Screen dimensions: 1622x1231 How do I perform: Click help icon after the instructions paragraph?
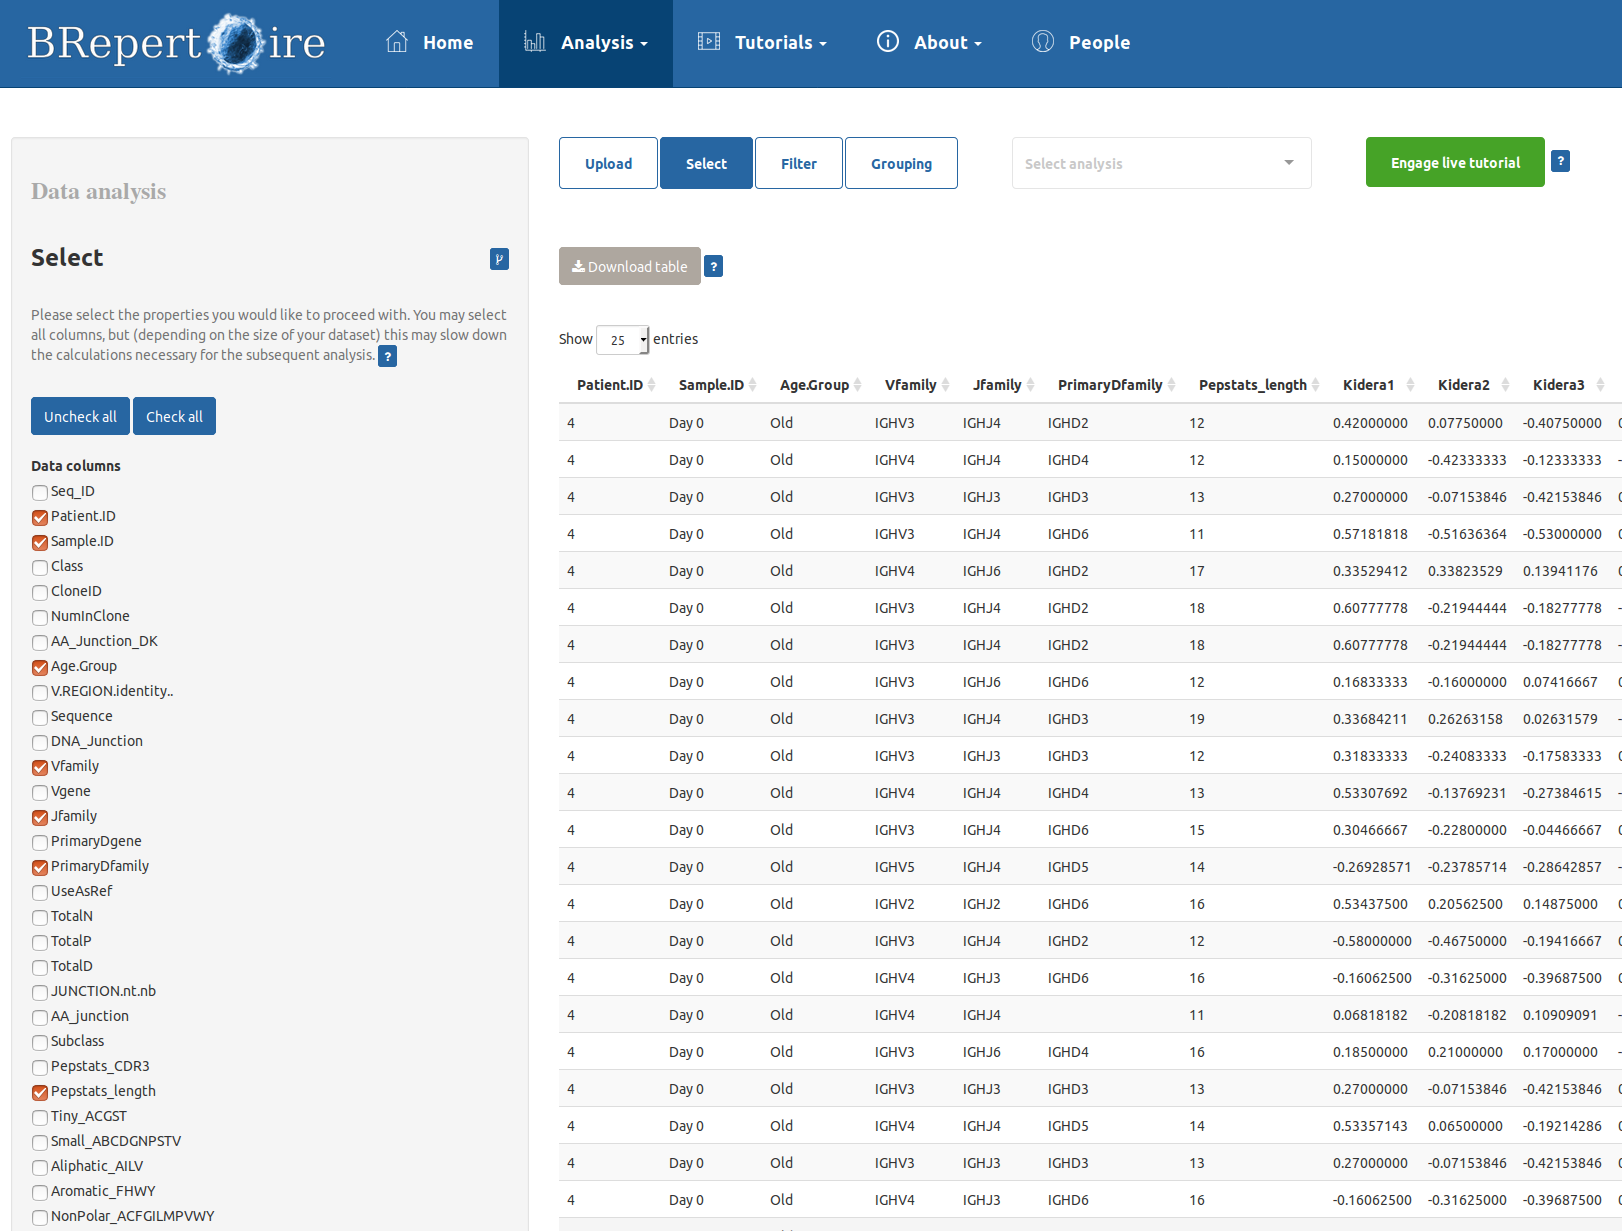[x=388, y=356]
